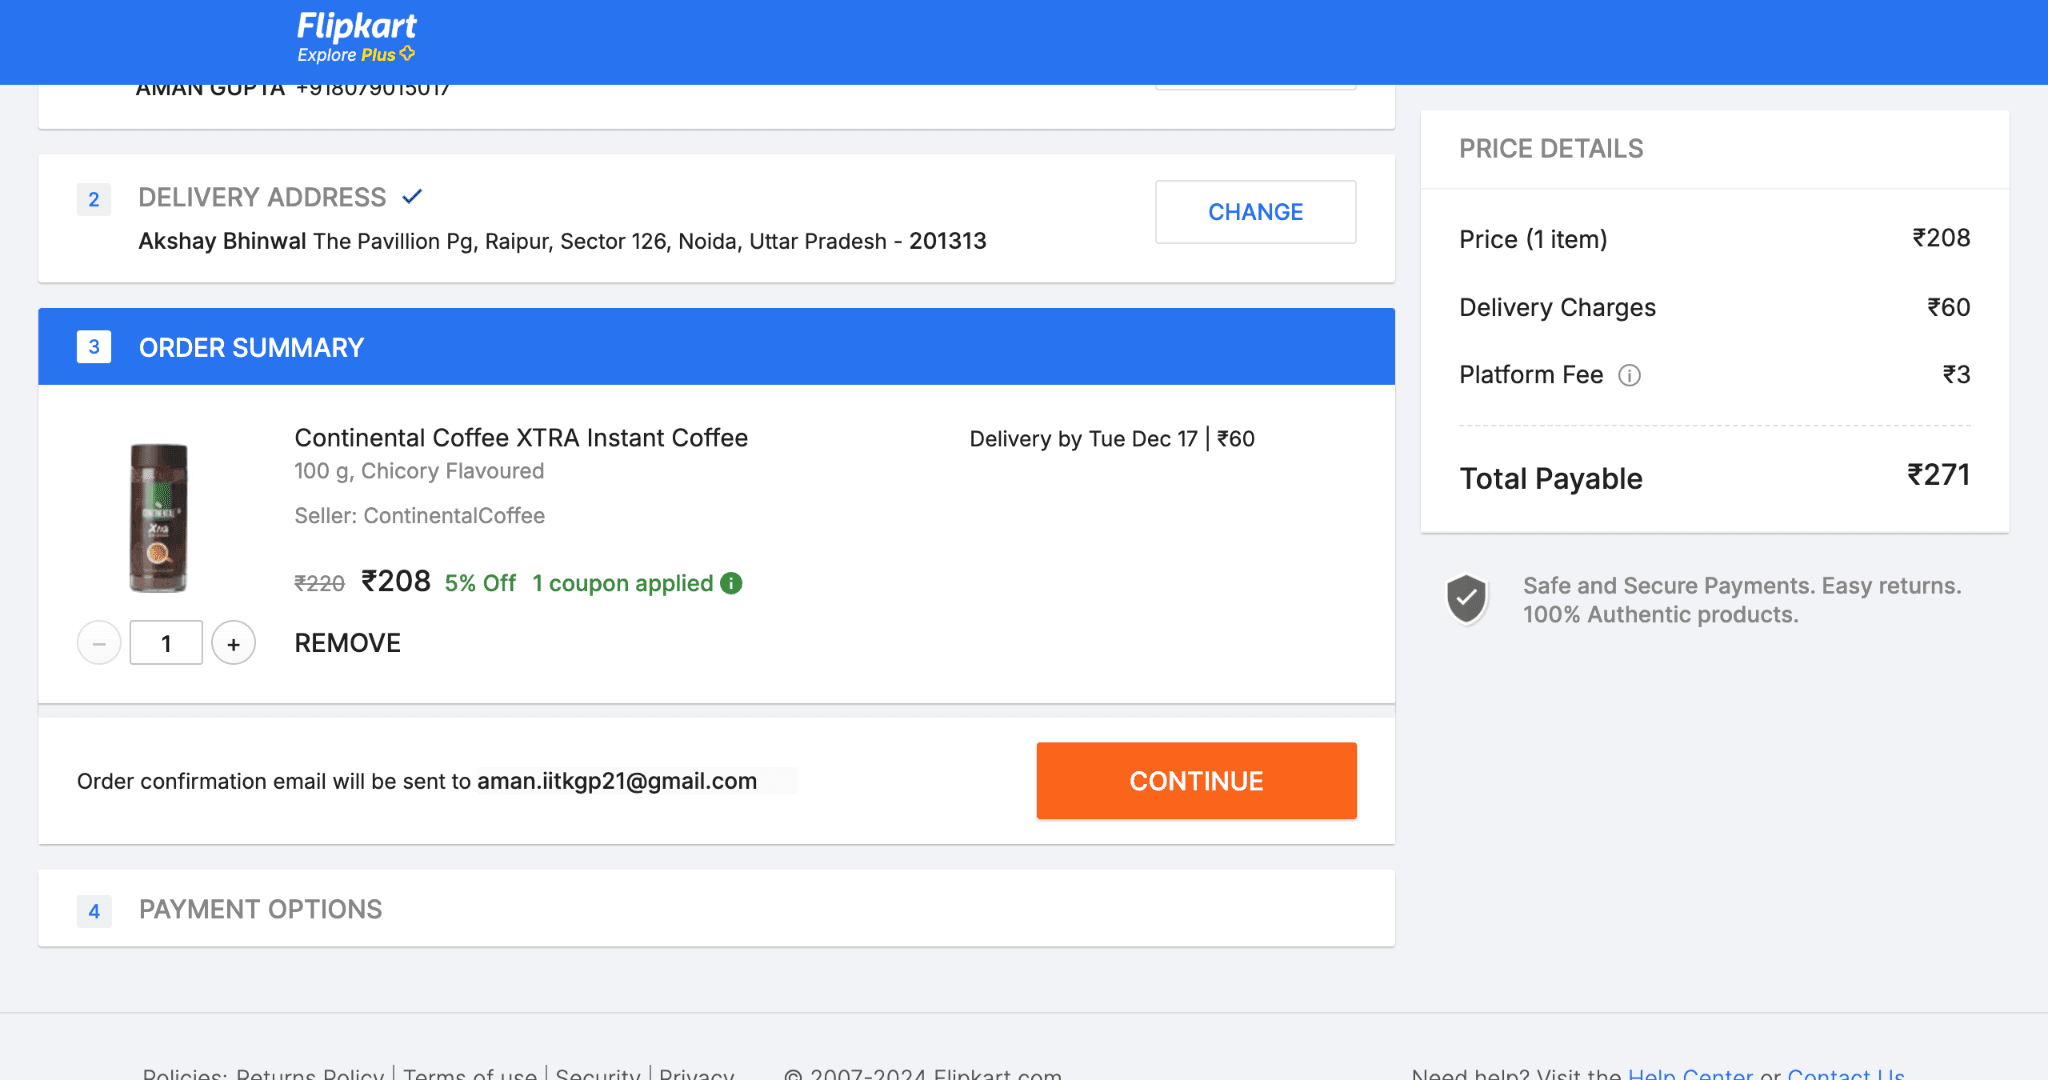Screen dimensions: 2048x1080
Task: Remove Continental Coffee from the order
Action: click(347, 643)
